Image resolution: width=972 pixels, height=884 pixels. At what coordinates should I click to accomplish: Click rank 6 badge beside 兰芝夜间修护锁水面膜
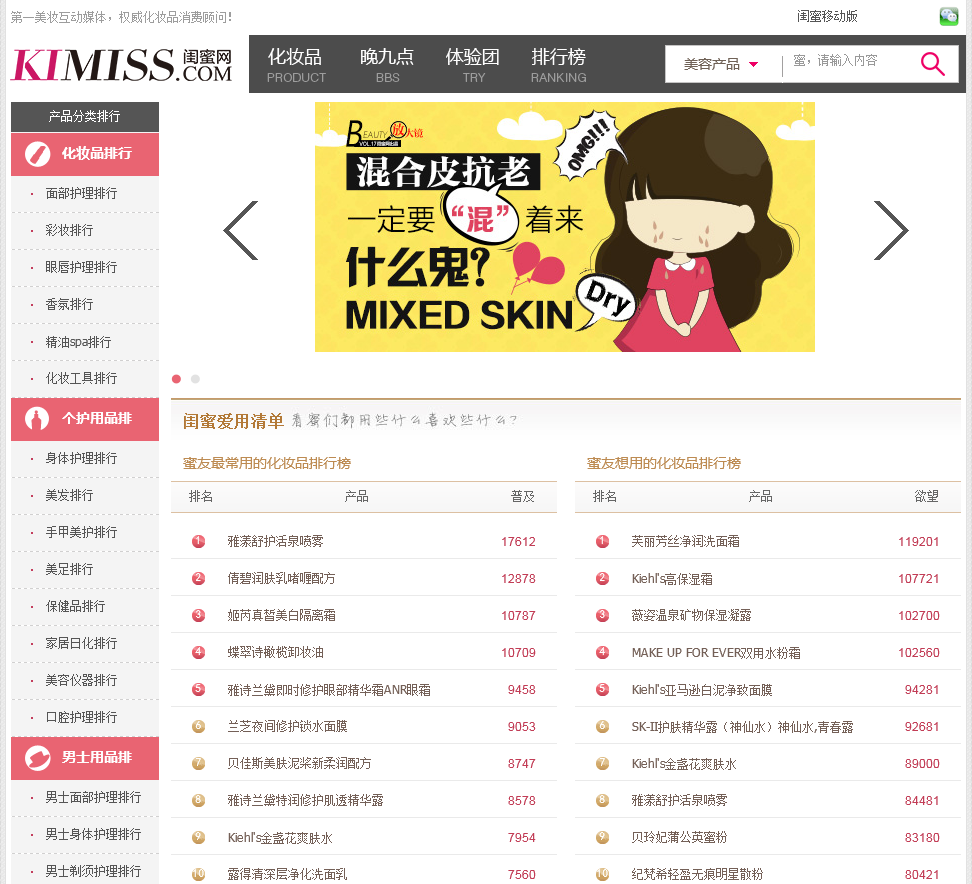[x=198, y=726]
